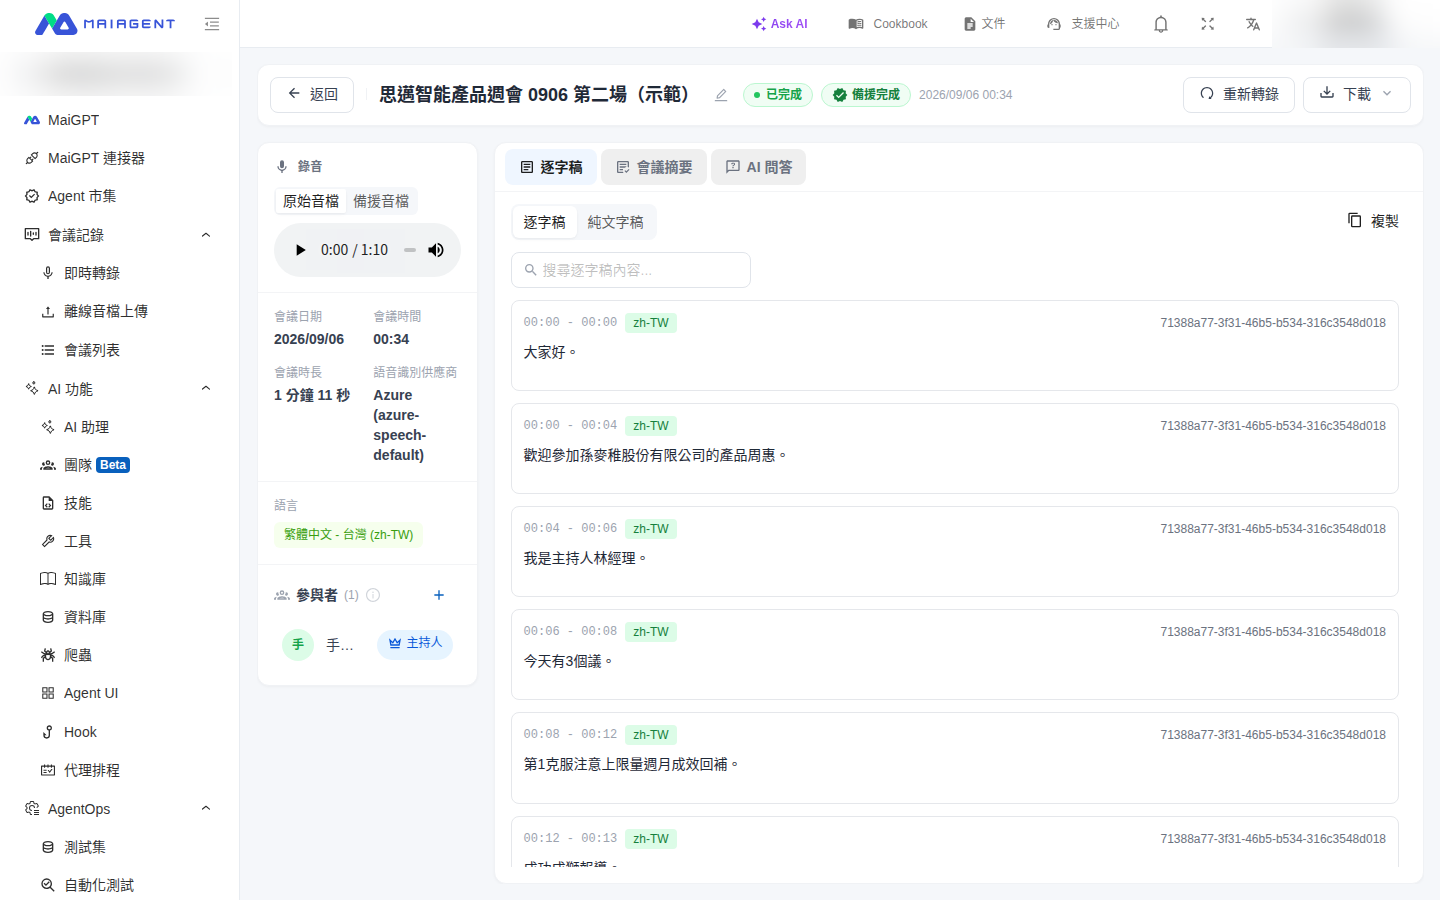Switch to 會議摘要 tab

coord(654,167)
